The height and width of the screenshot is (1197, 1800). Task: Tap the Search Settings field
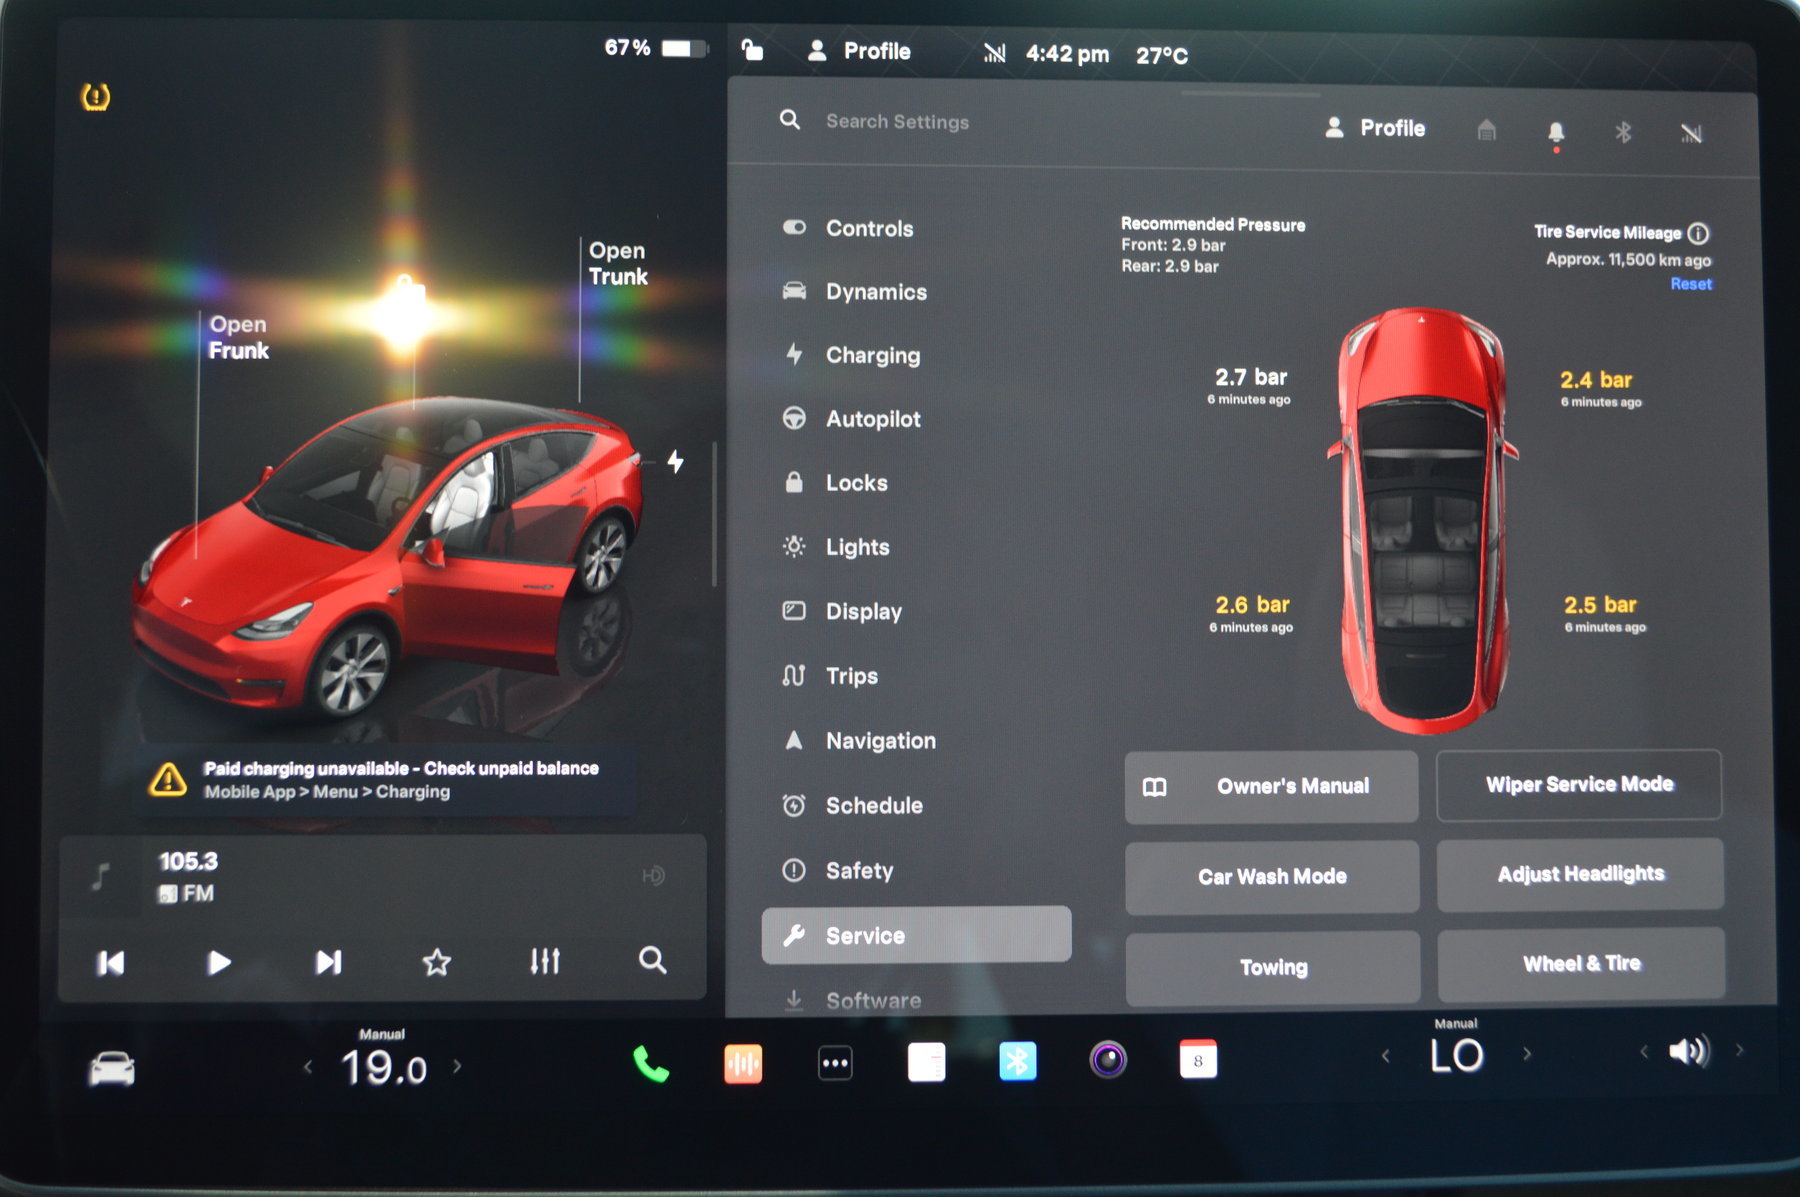897,122
